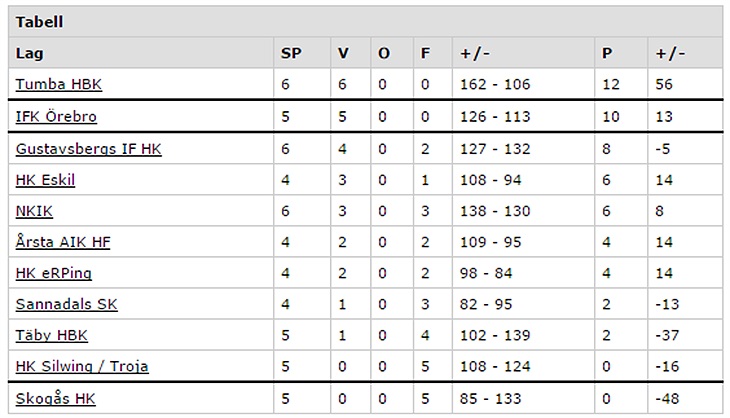Open the Skogås HK team link

click(x=55, y=399)
